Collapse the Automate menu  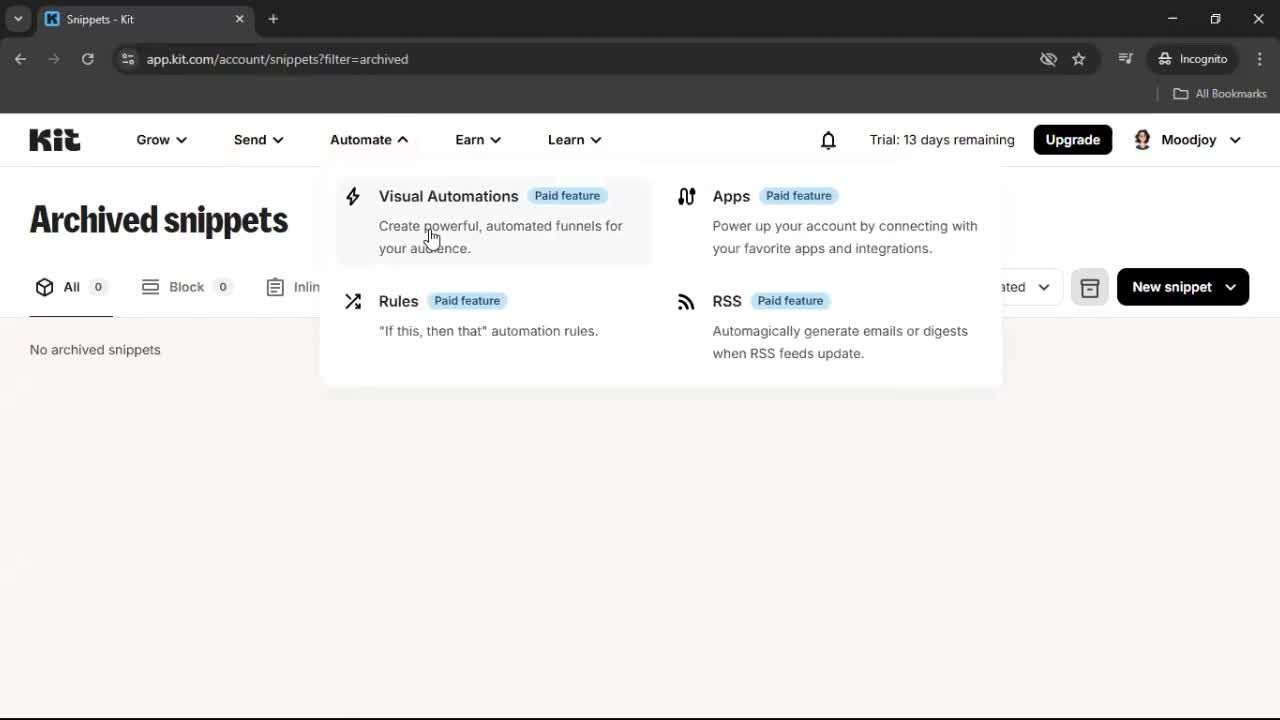367,140
